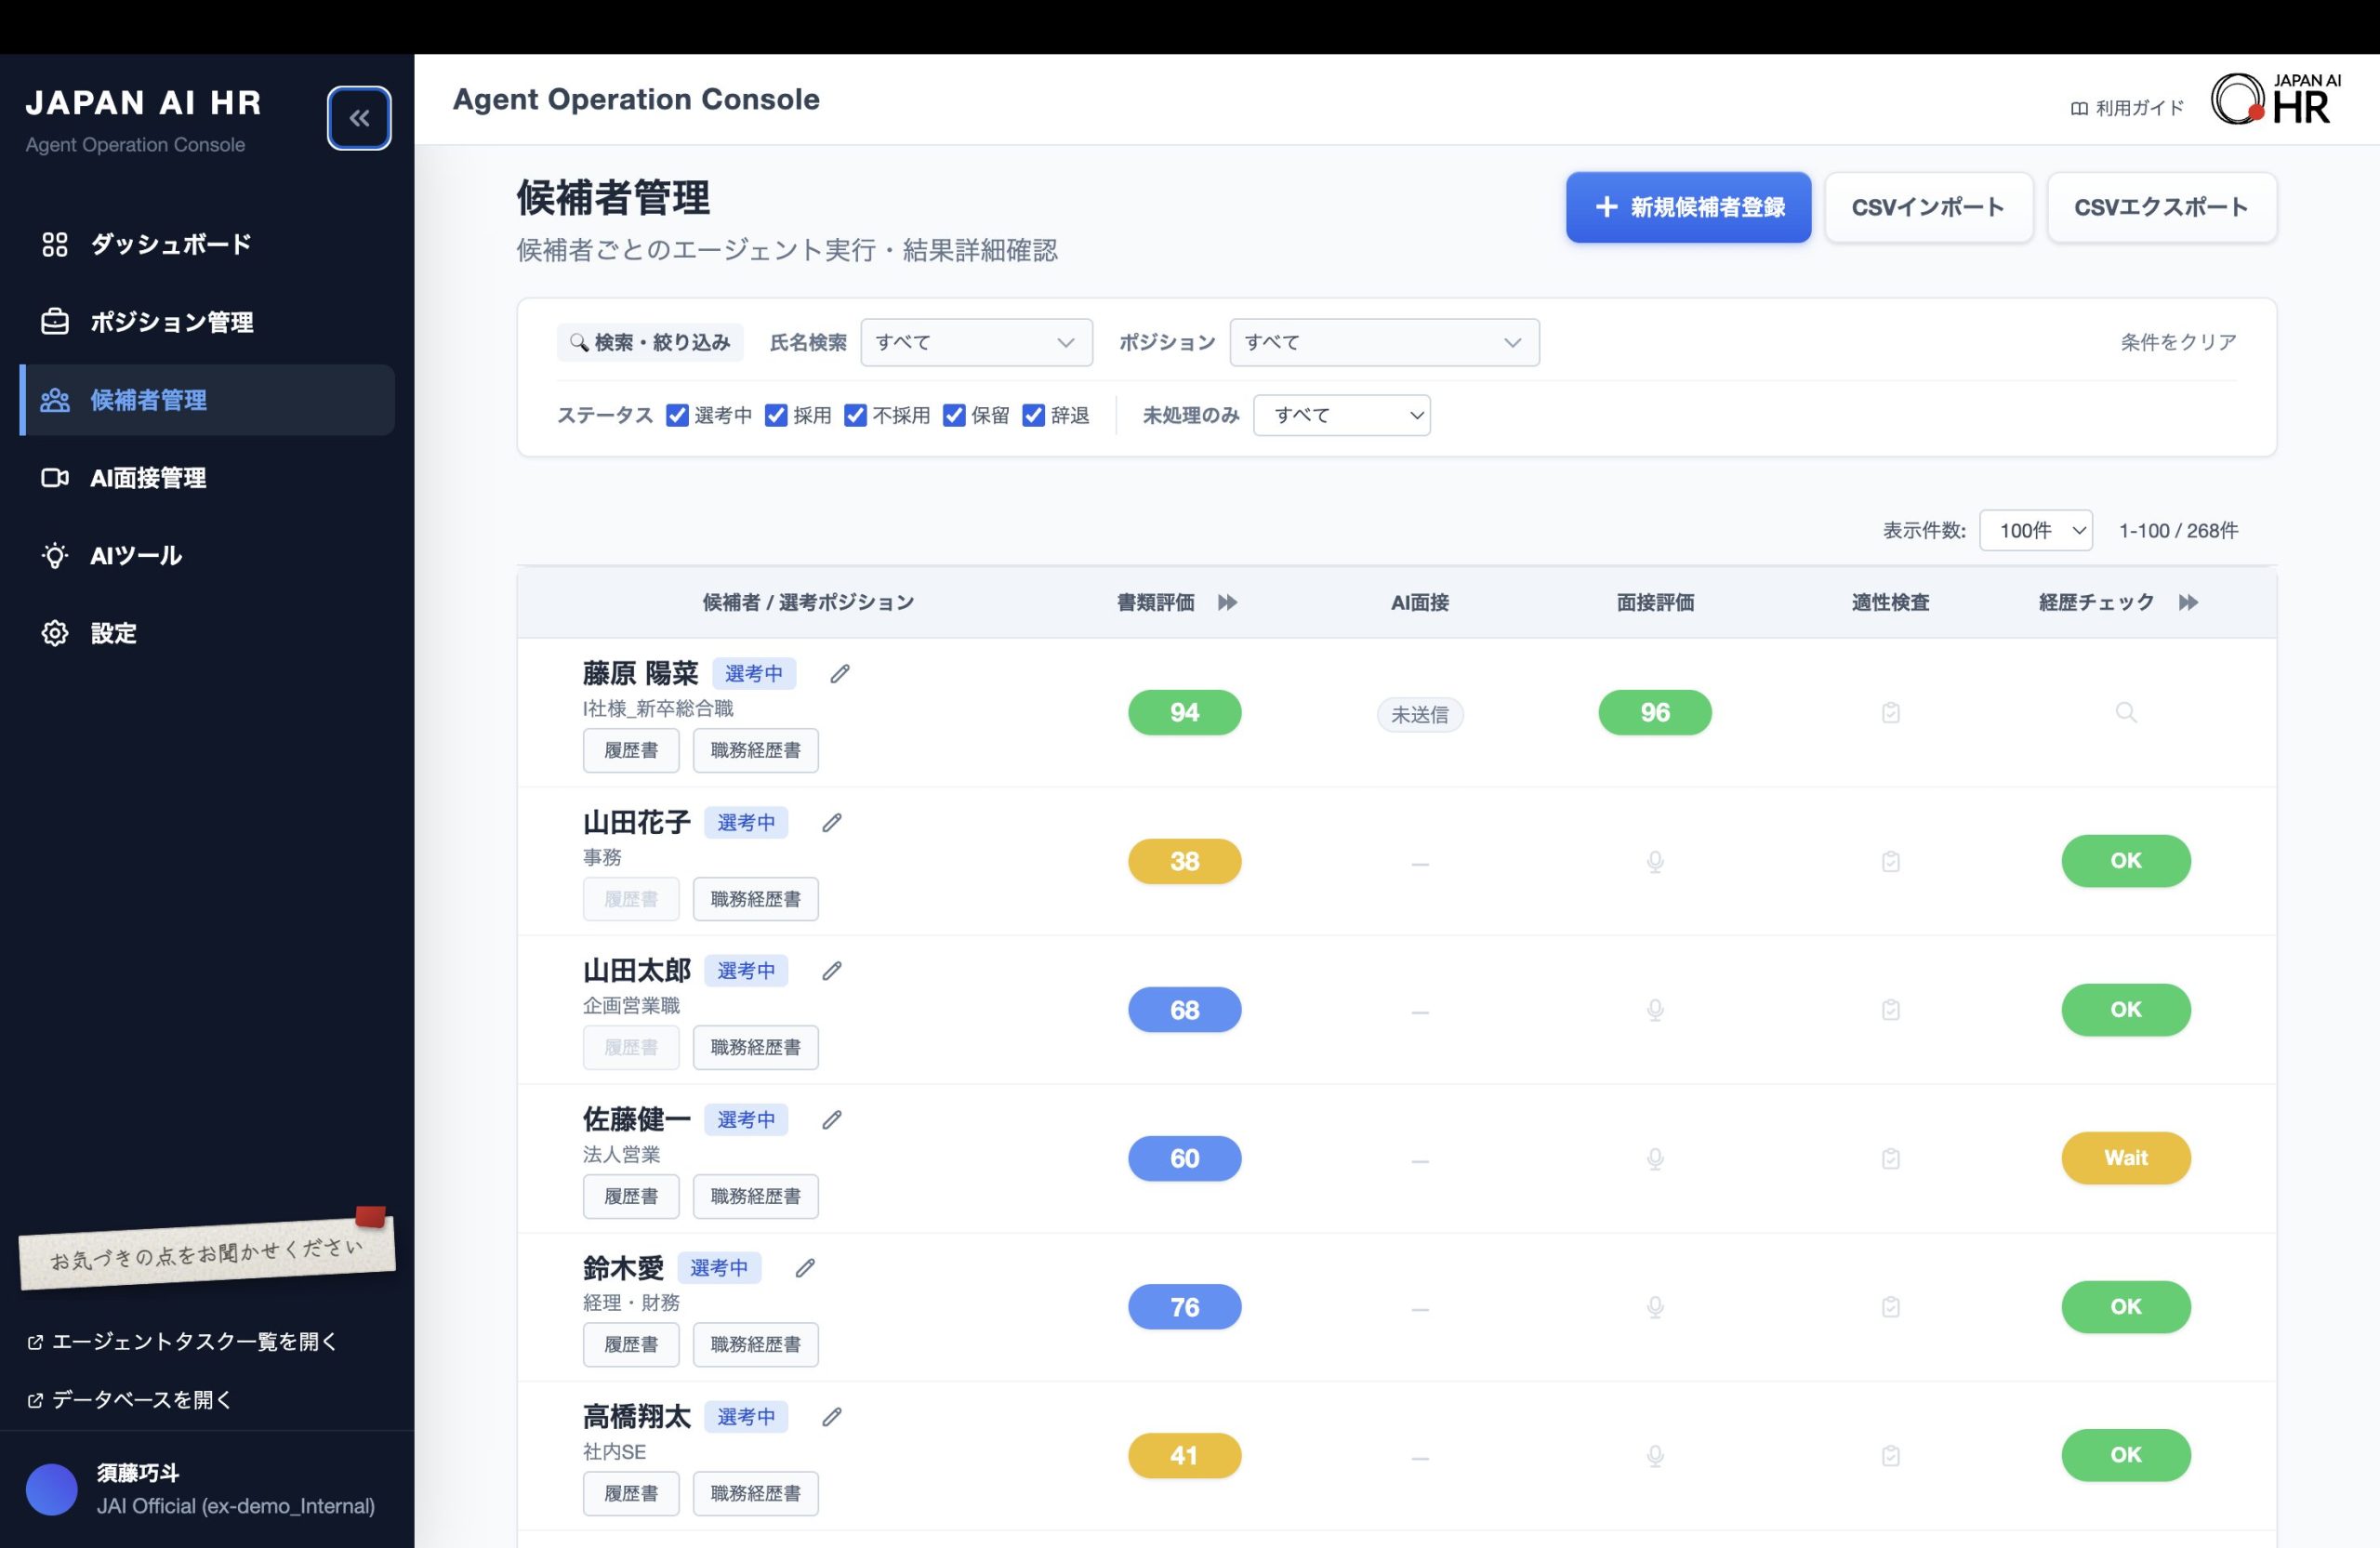Click 藤原 陽菜's 経歴チェック magnifier icon

point(2126,713)
